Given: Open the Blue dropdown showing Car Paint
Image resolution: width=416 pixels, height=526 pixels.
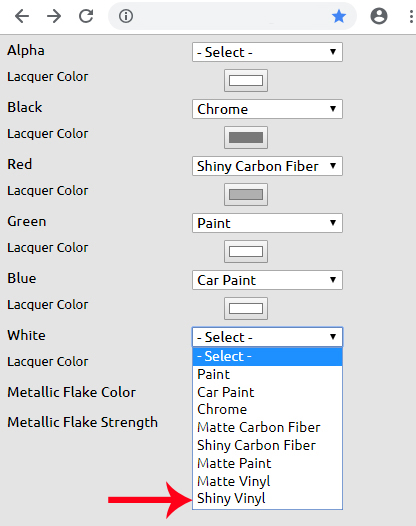Looking at the screenshot, I should point(267,280).
